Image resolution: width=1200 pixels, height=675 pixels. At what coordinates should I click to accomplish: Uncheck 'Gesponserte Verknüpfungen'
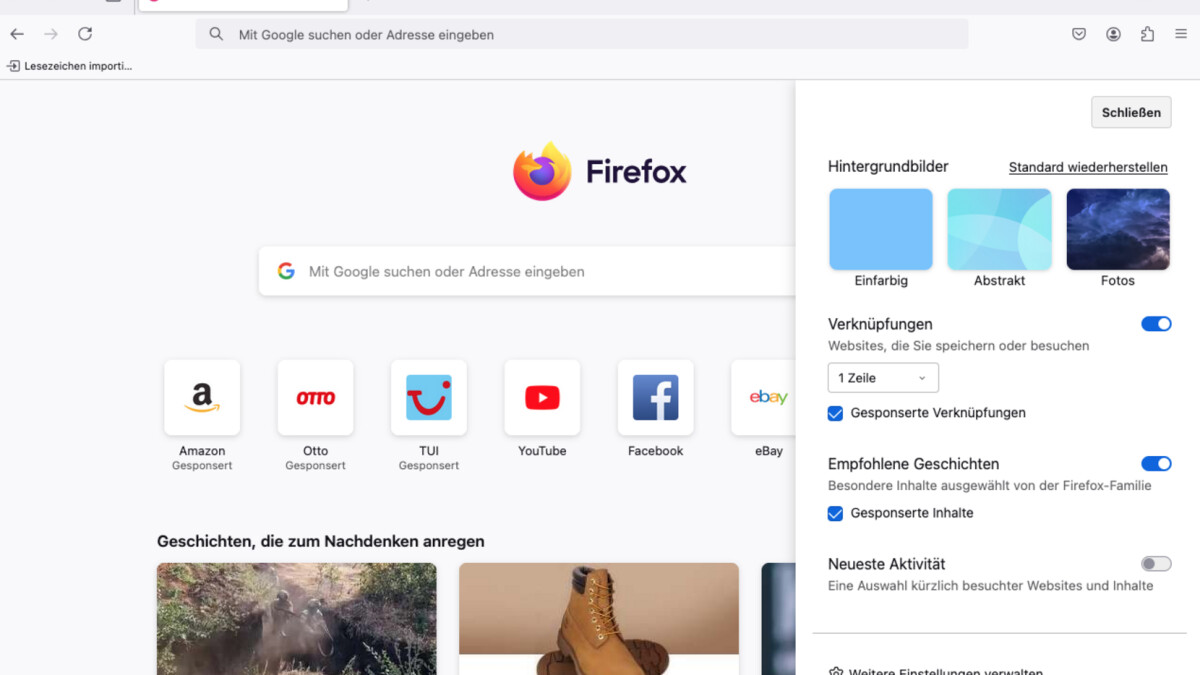tap(835, 413)
